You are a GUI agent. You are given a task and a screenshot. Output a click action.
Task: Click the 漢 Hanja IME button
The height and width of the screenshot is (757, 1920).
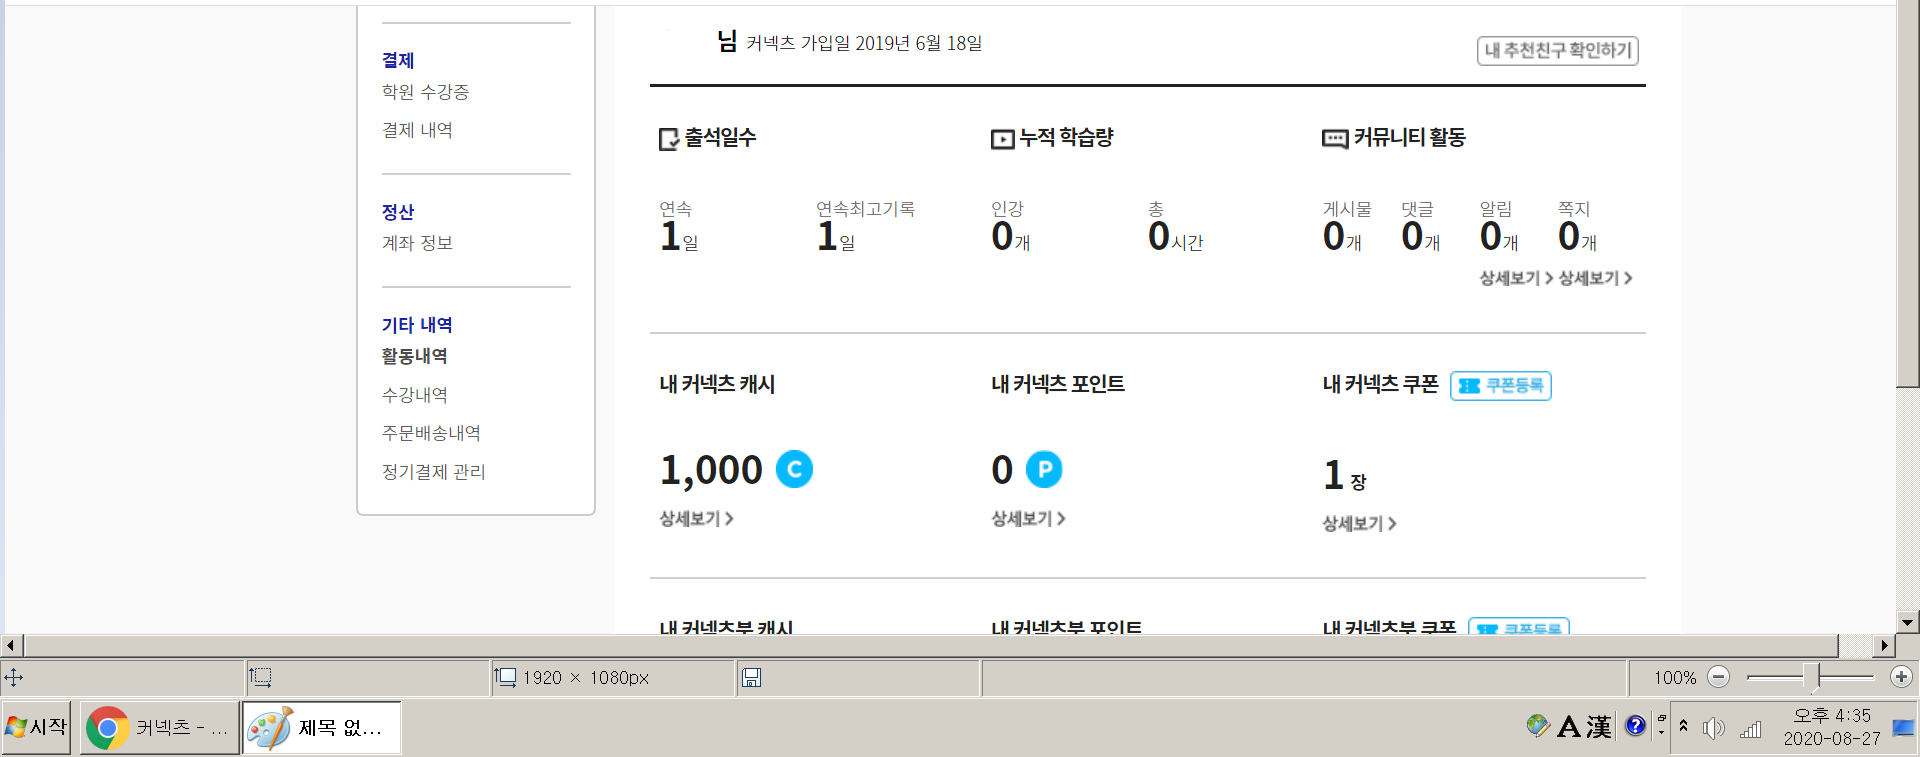point(1599,727)
